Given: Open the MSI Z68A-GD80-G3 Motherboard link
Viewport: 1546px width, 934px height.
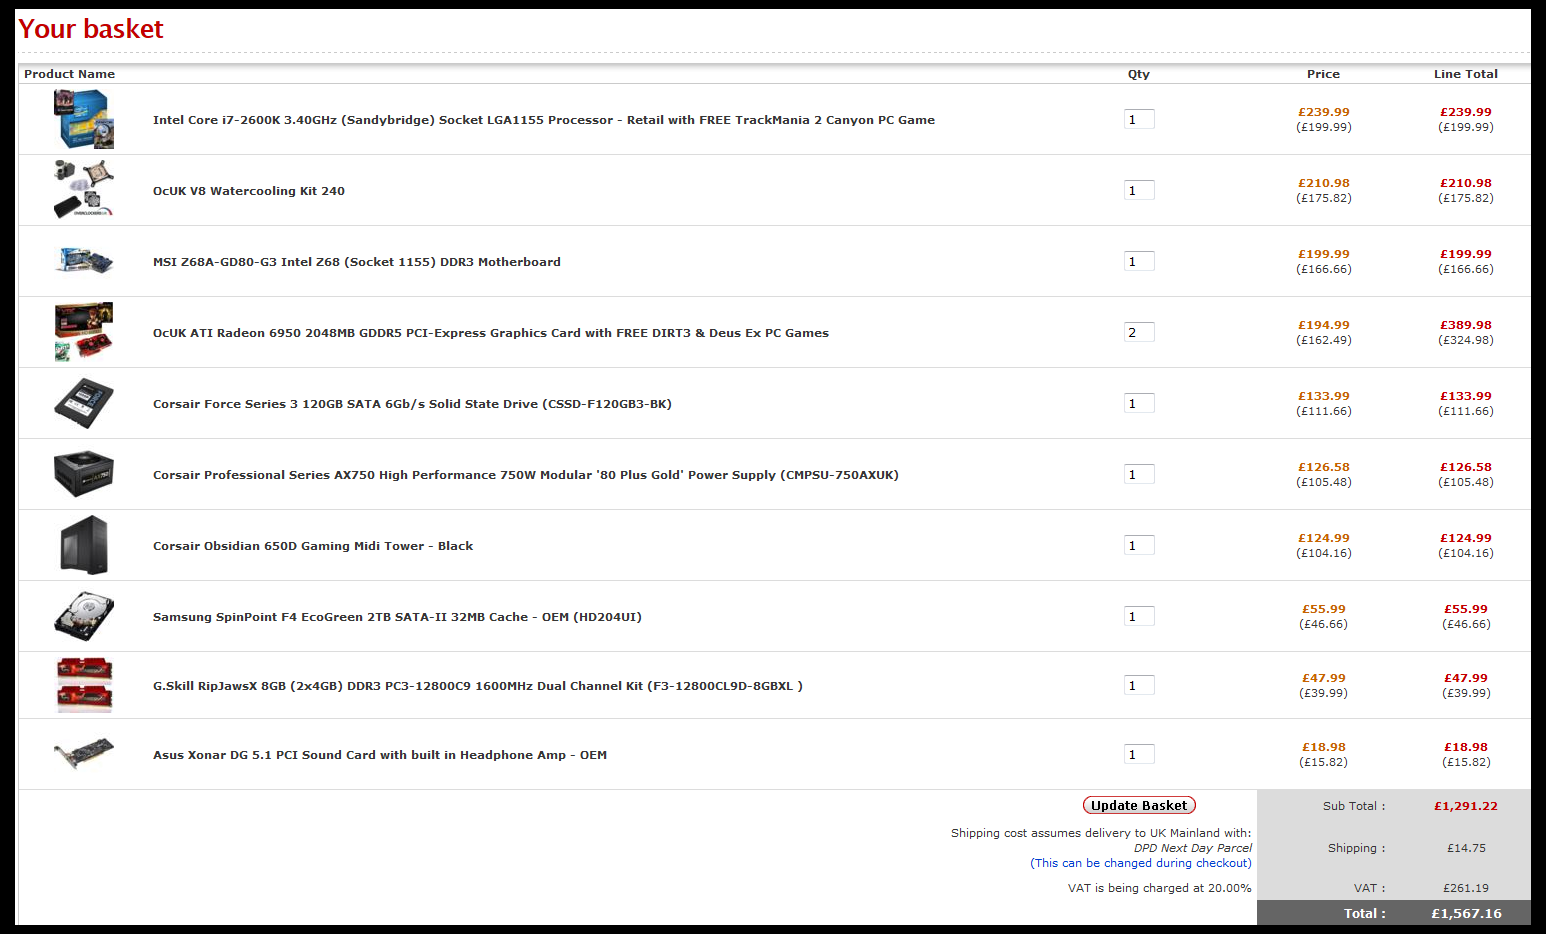Looking at the screenshot, I should (357, 262).
